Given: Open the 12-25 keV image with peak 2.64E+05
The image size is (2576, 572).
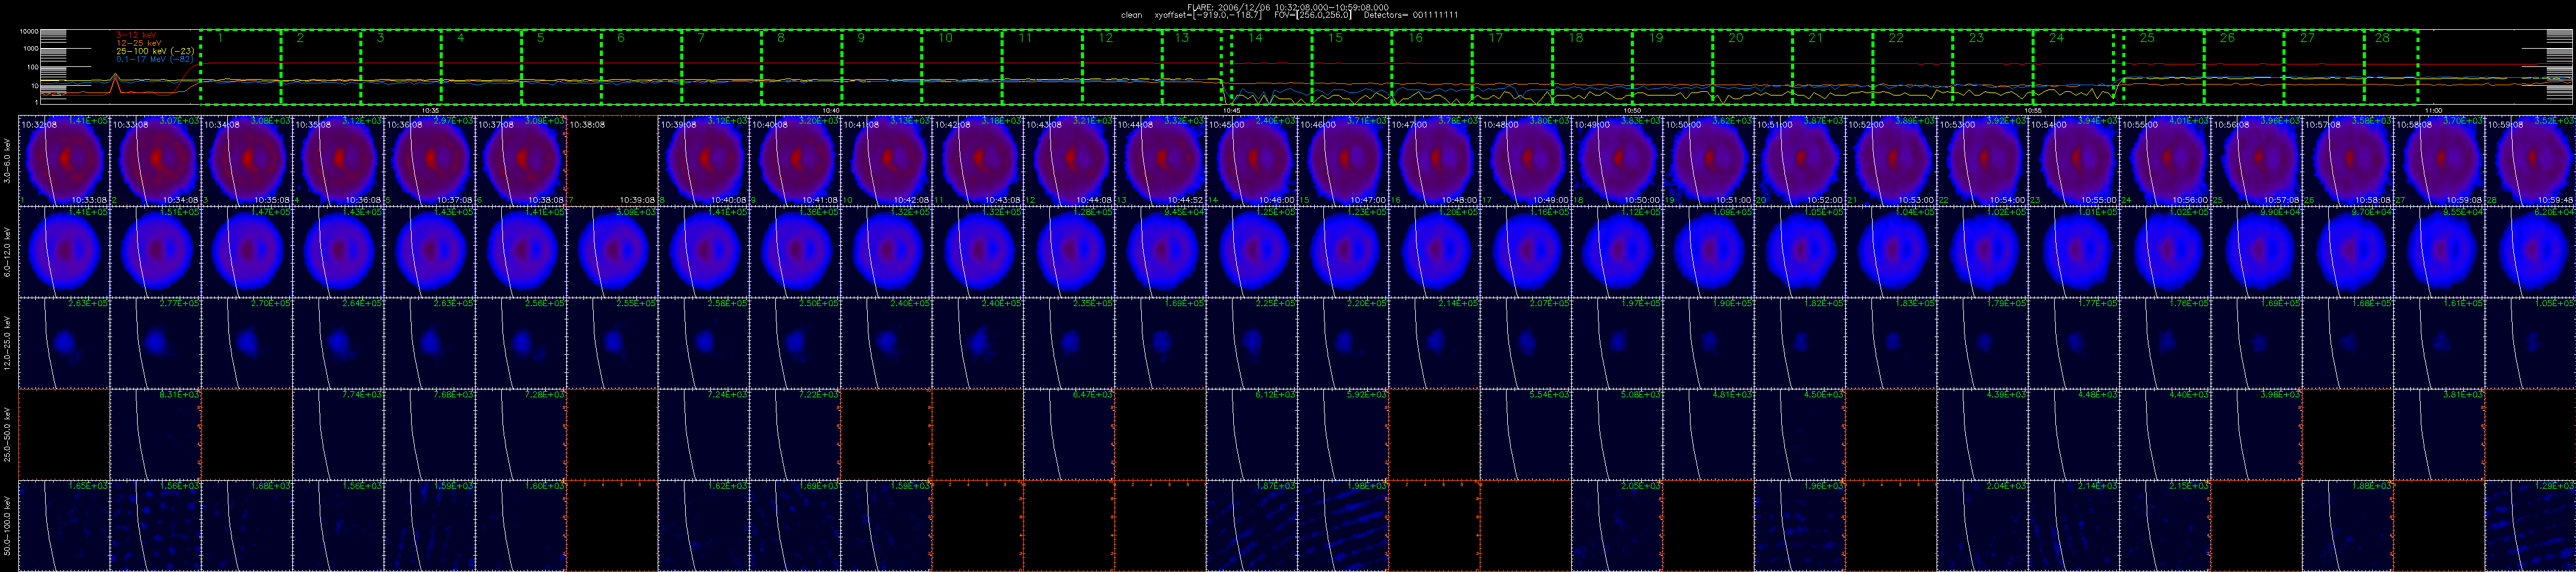Looking at the screenshot, I should [338, 343].
